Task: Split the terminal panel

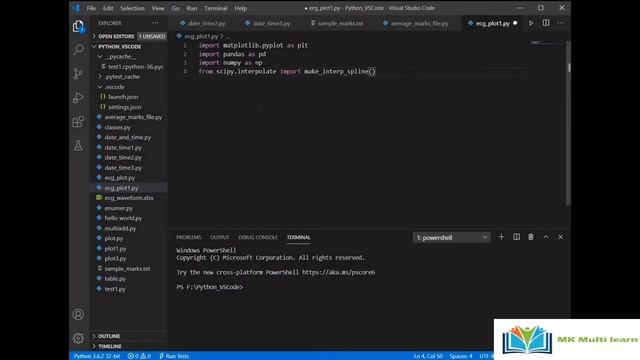Action: tap(516, 237)
